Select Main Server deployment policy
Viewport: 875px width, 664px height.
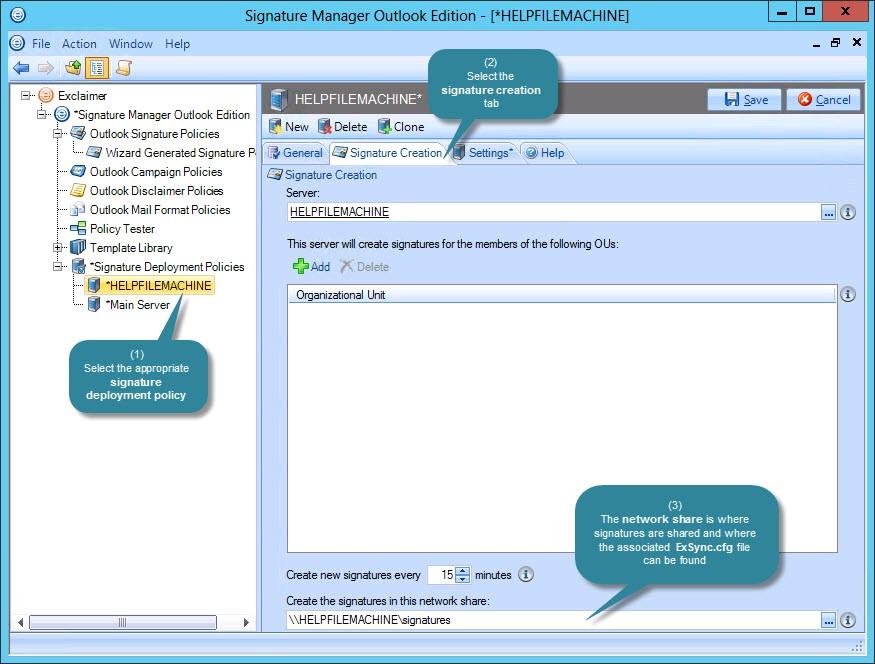tap(137, 304)
